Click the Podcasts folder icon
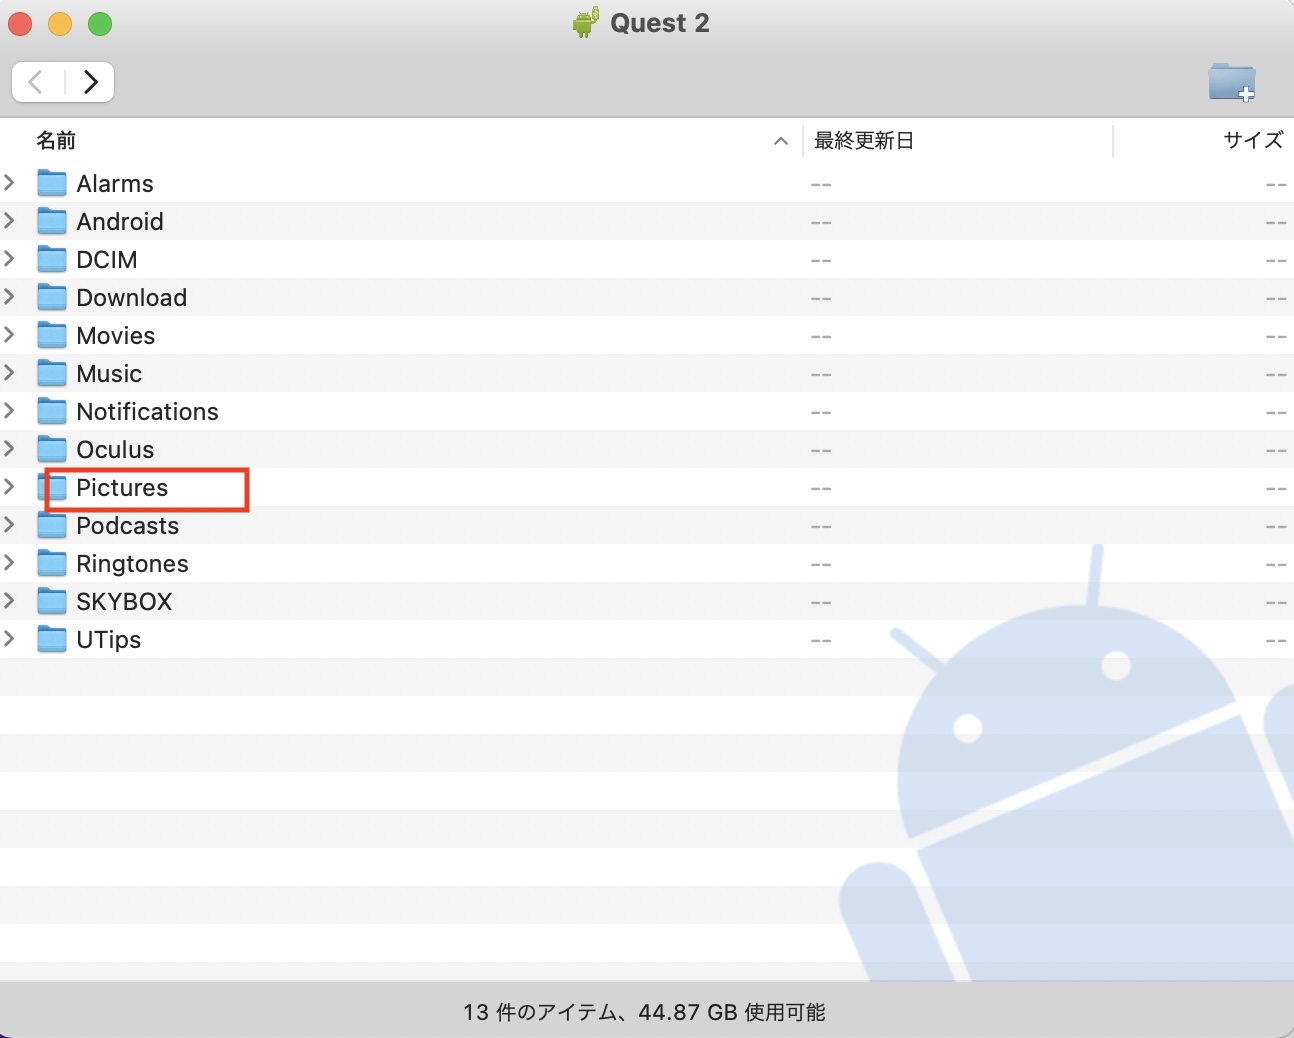The height and width of the screenshot is (1038, 1294). click(52, 525)
